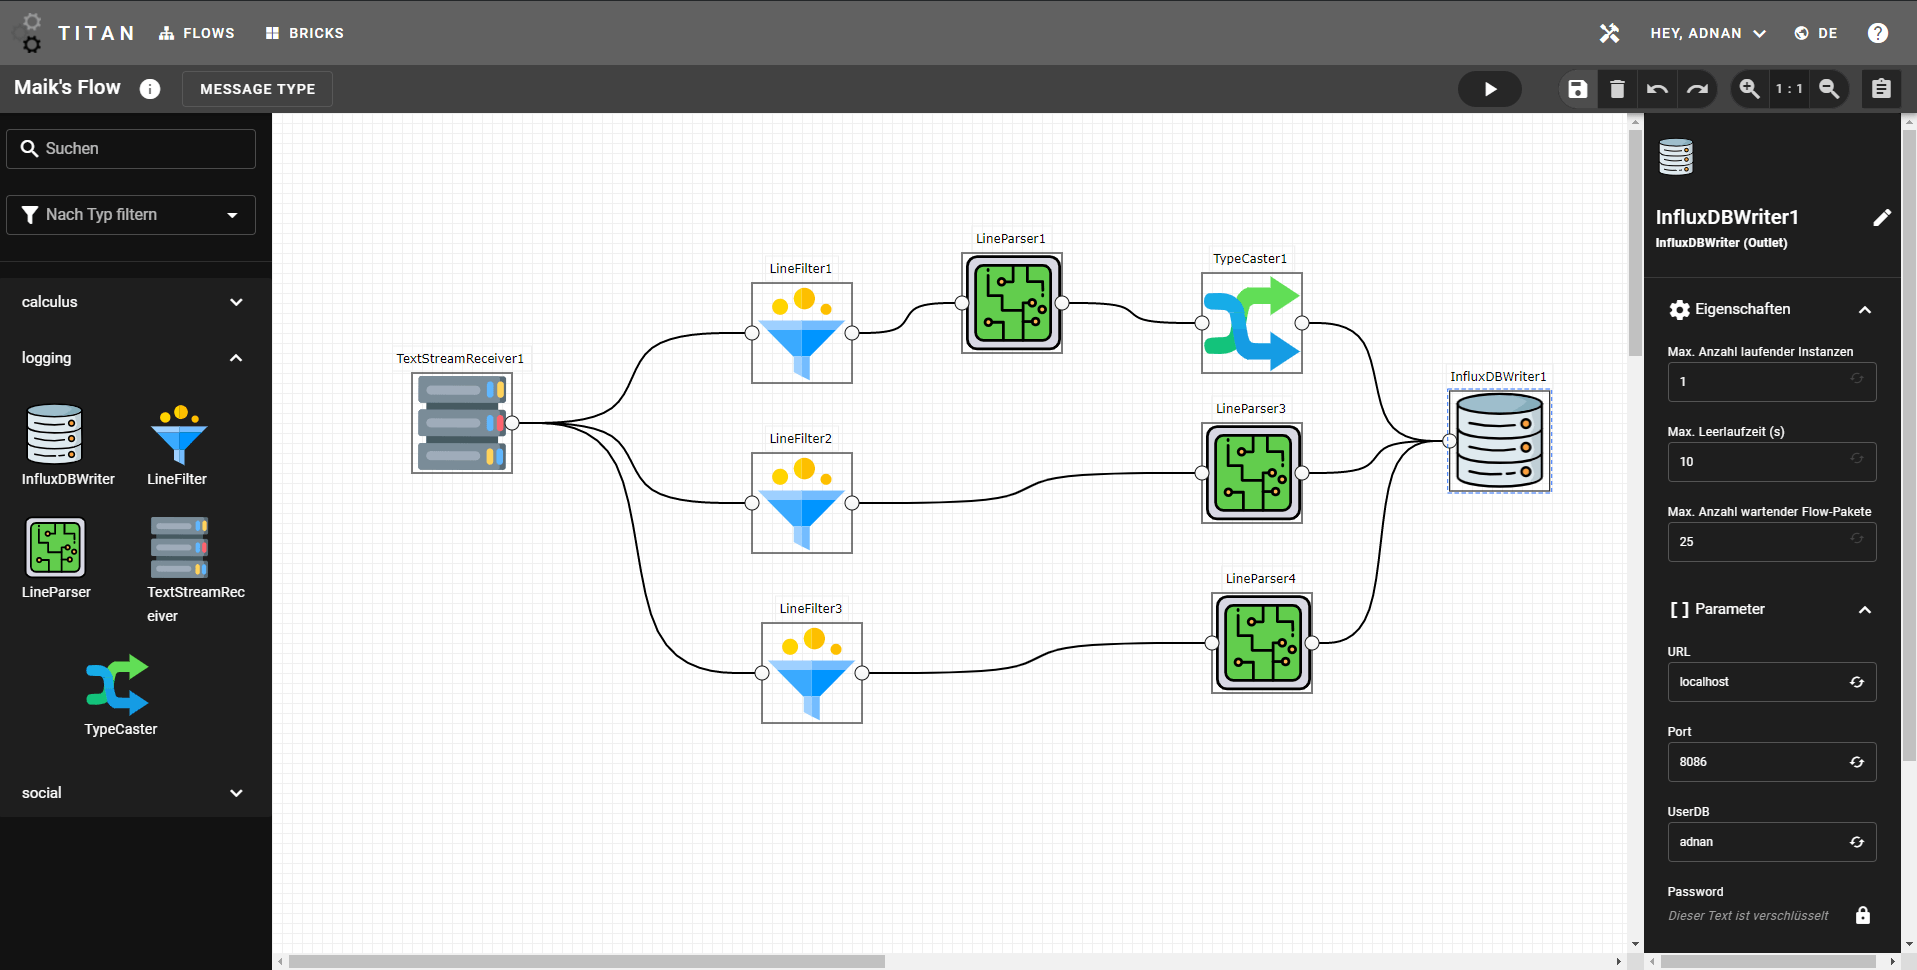Click the InfluxDBWriter1 input port
Screen dimensions: 1917x970
click(x=1450, y=441)
